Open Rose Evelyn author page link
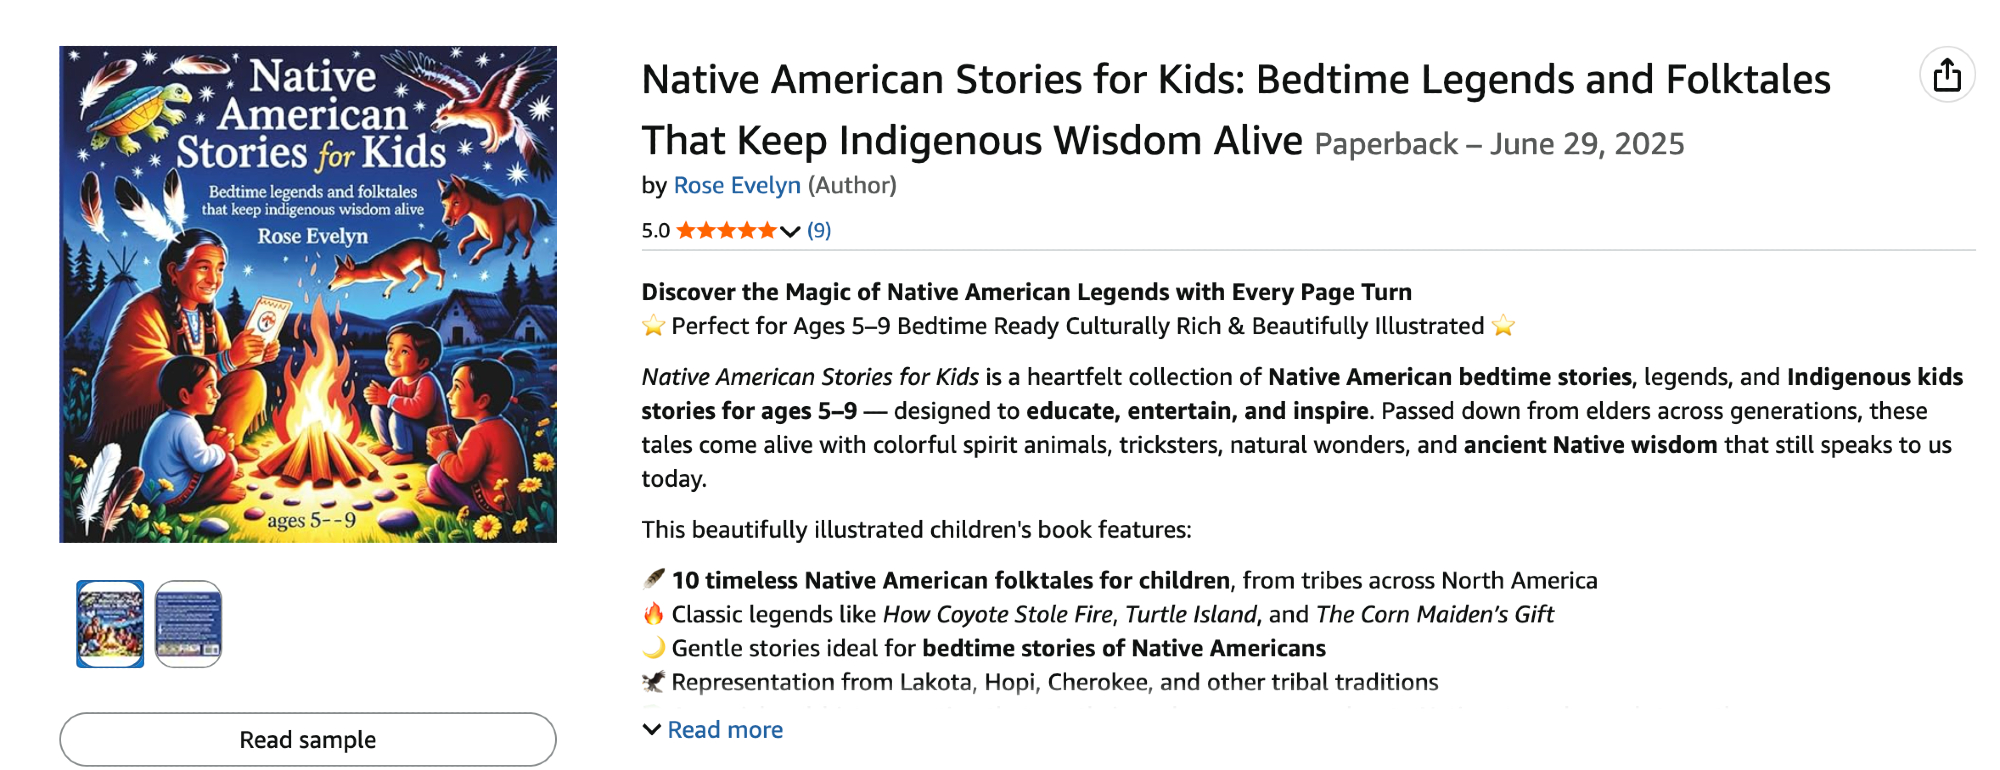This screenshot has height=770, width=2000. point(737,185)
